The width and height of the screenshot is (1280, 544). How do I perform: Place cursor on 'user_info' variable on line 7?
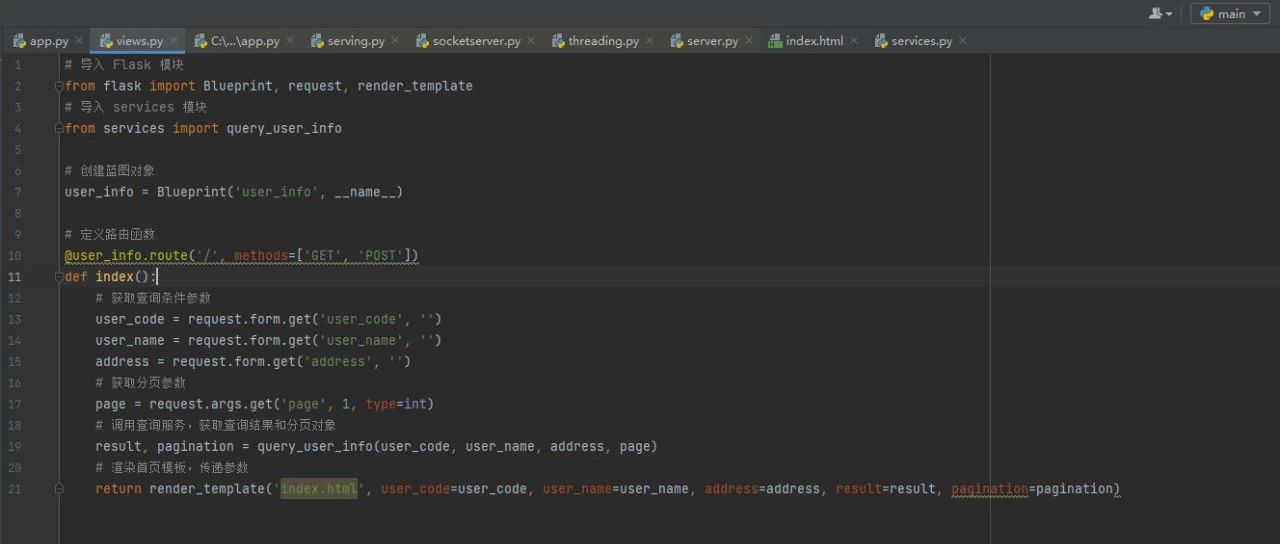tap(99, 192)
